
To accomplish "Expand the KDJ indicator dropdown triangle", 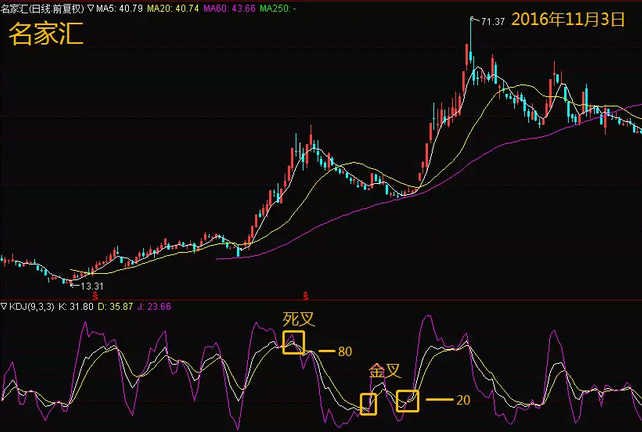I will pos(4,306).
